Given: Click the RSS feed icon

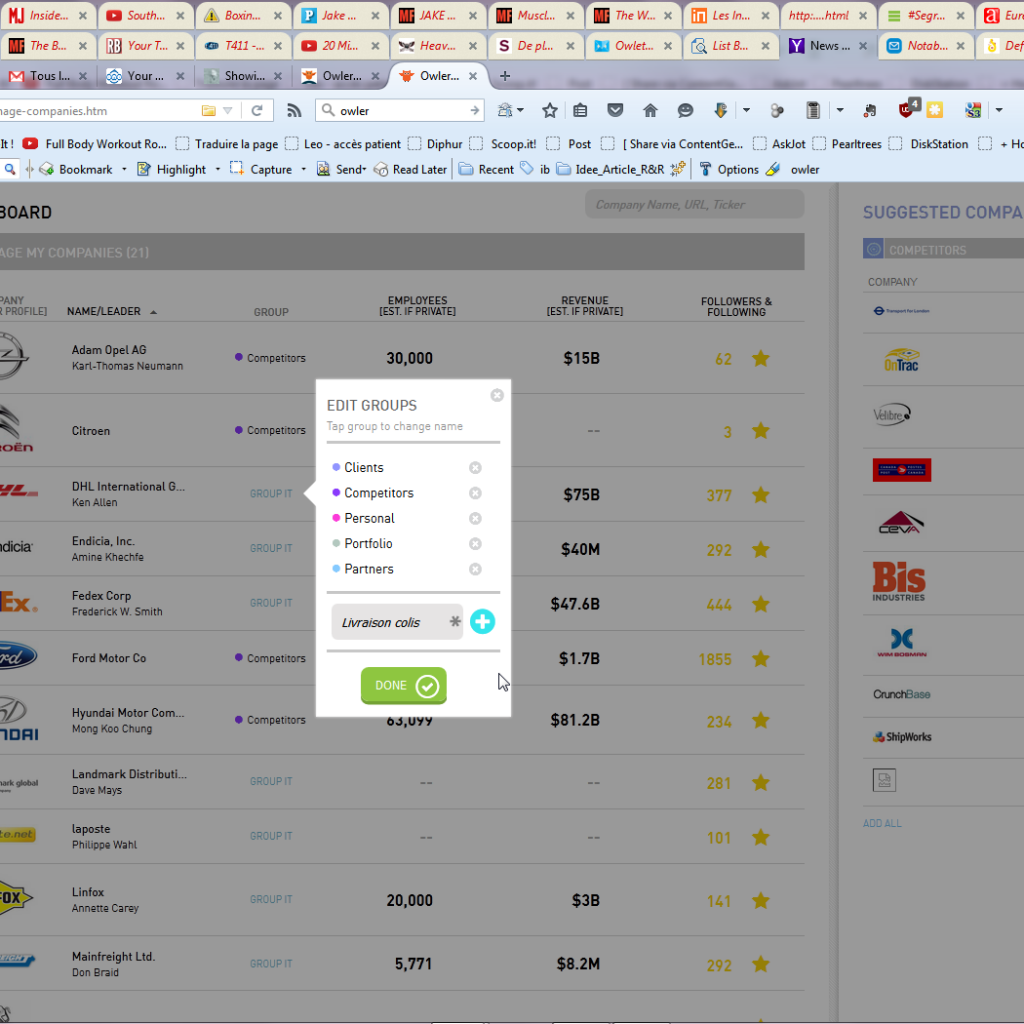Looking at the screenshot, I should click(294, 111).
